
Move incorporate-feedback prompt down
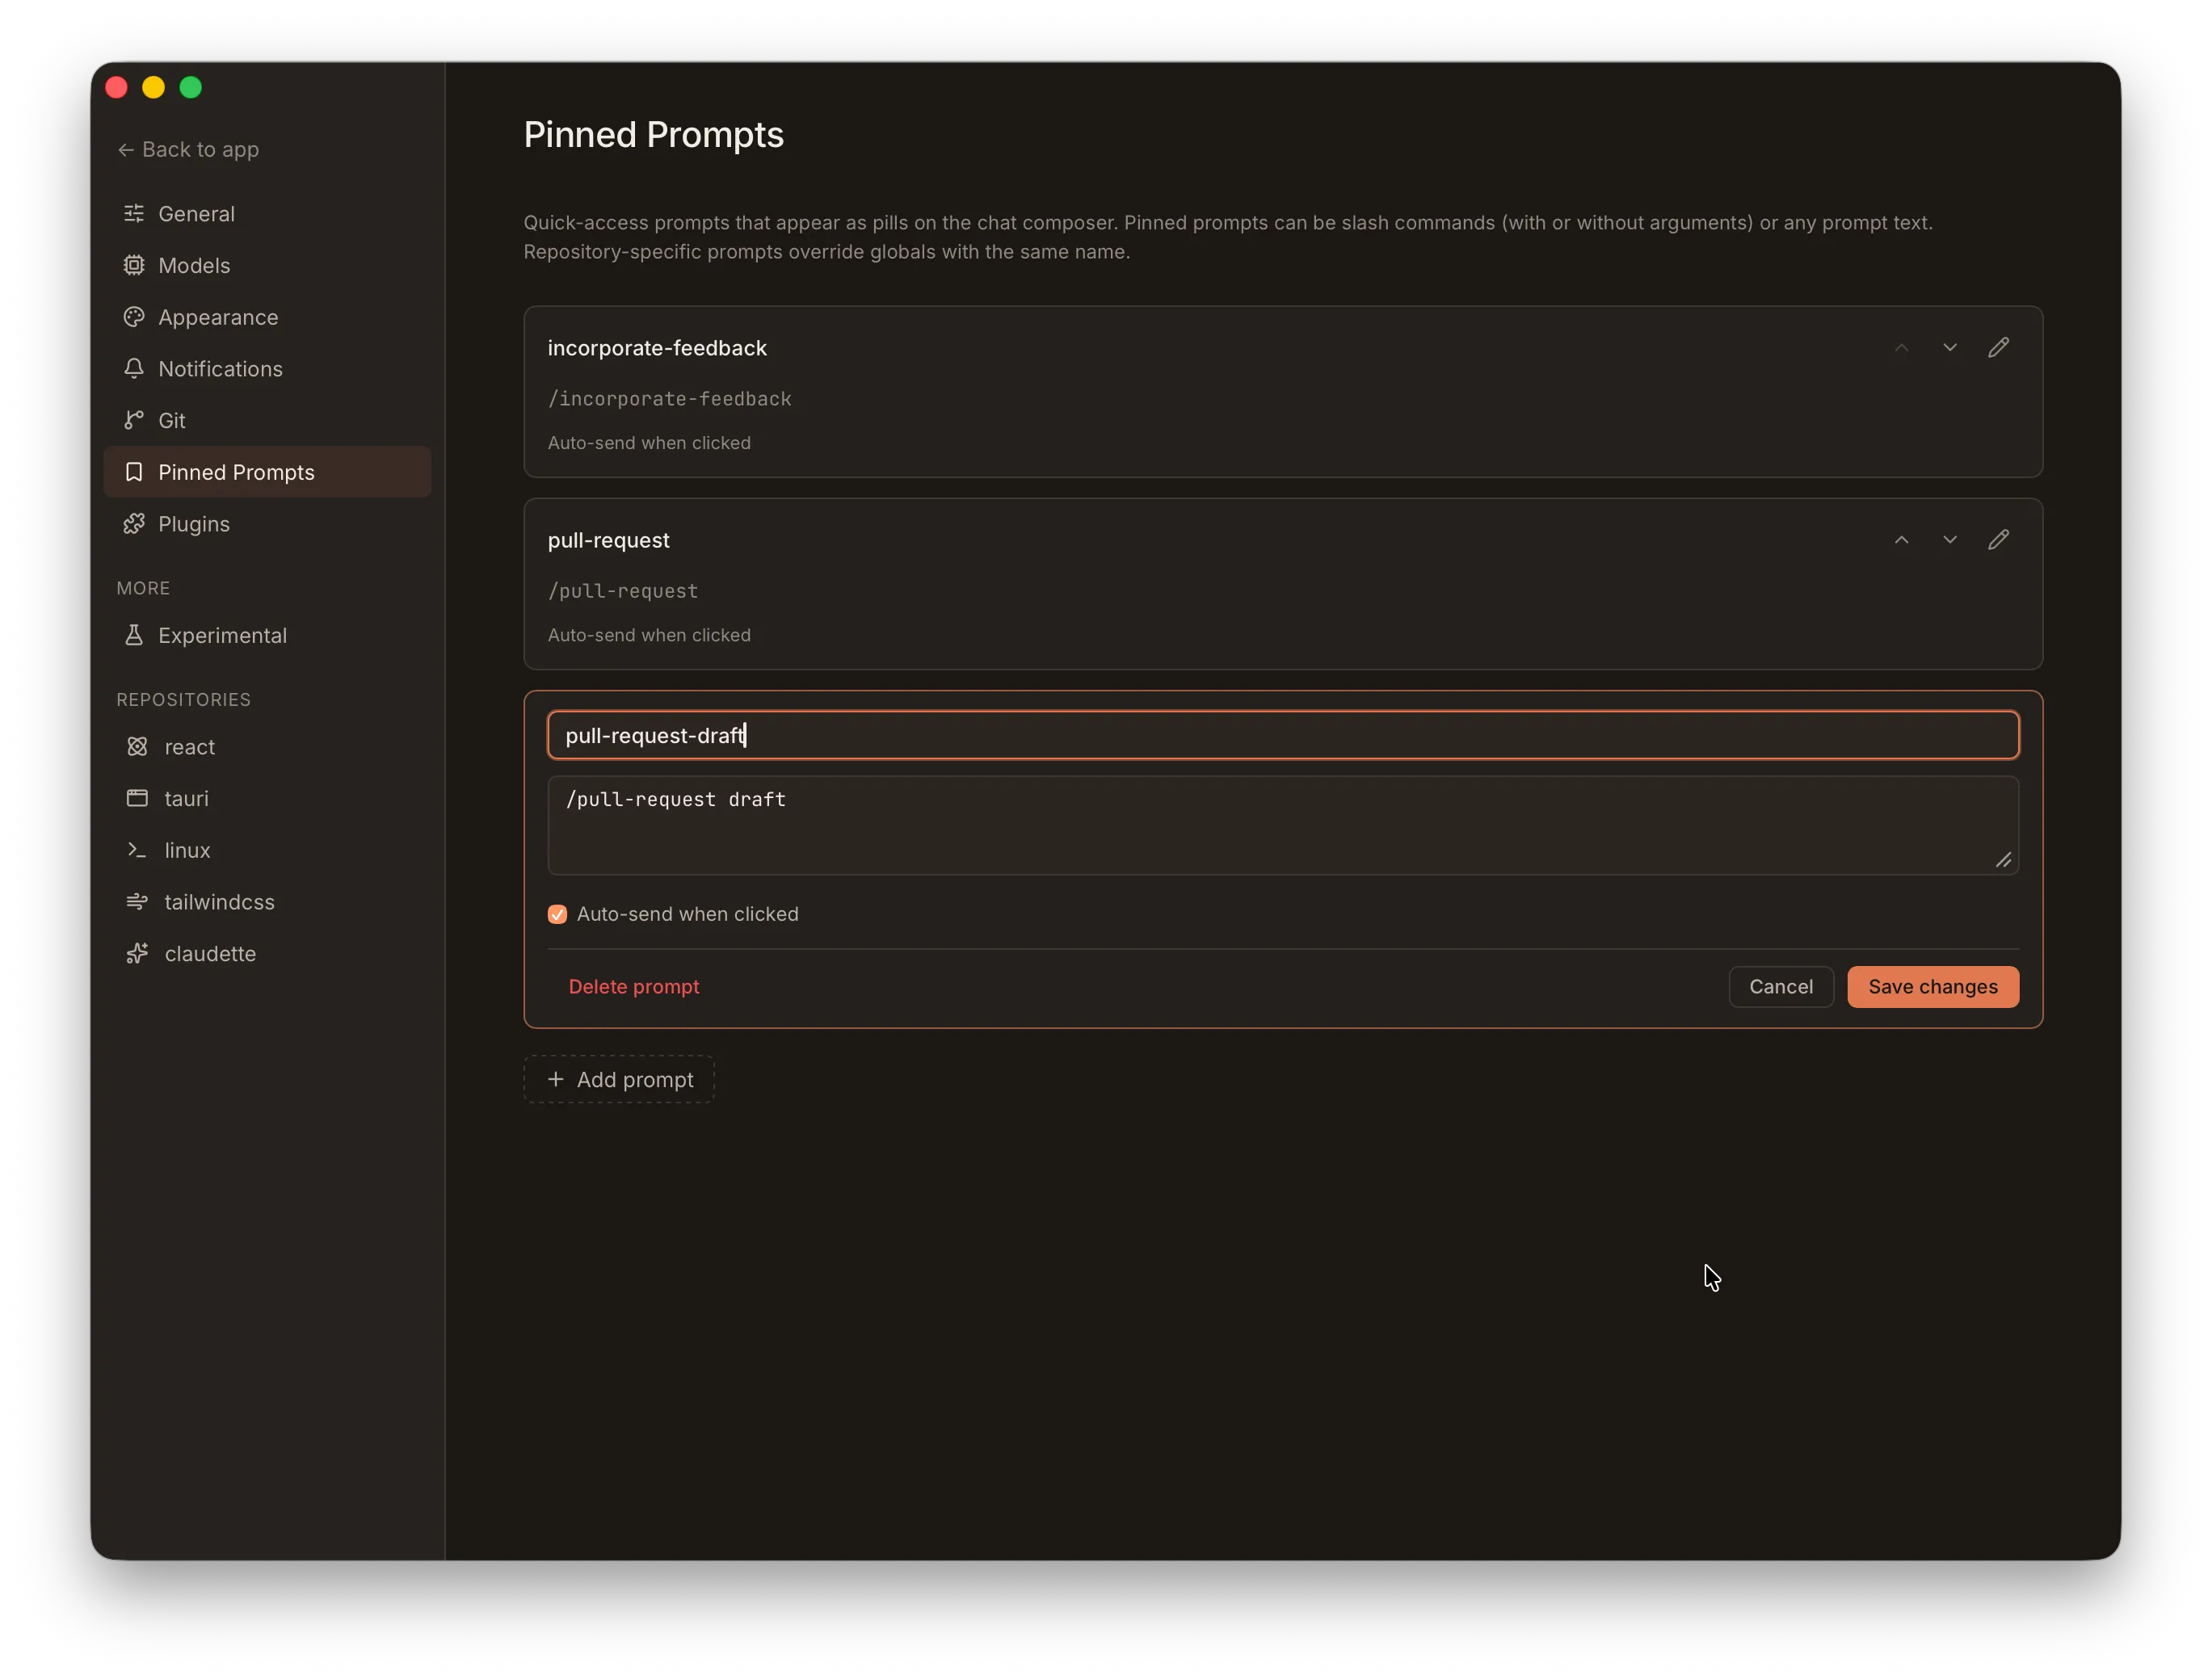coord(1950,348)
